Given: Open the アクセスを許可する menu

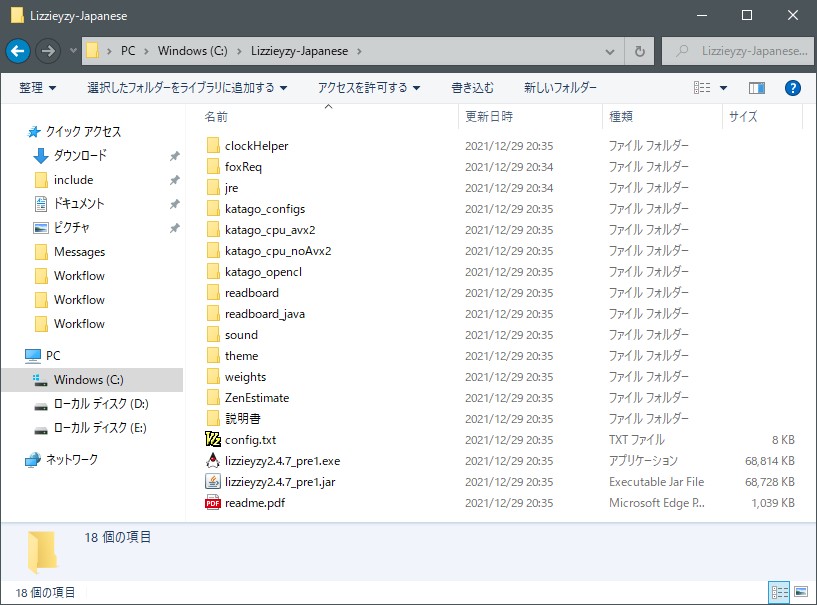Looking at the screenshot, I should coord(369,88).
